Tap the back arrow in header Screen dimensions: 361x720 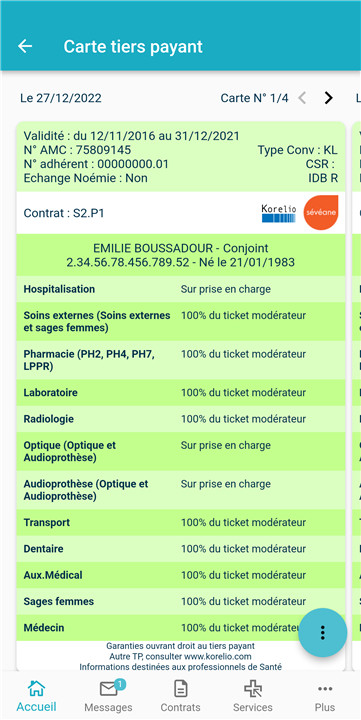point(25,46)
